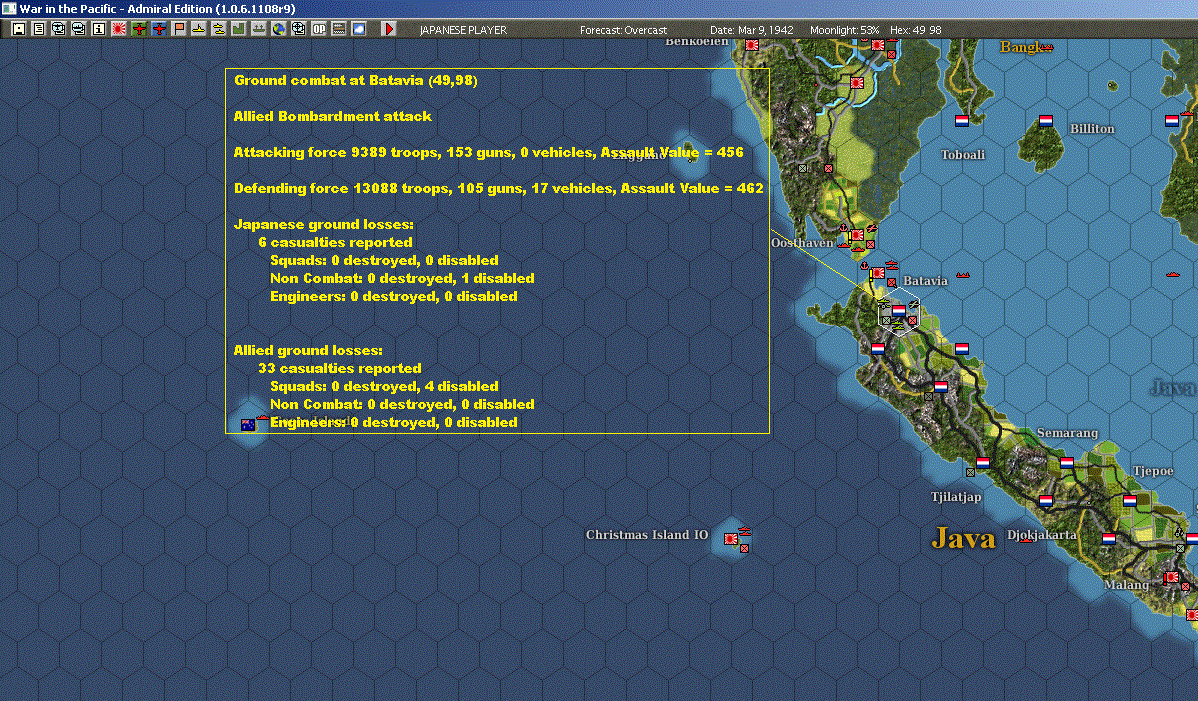
Task: Click the Semarang map label
Action: [1067, 433]
